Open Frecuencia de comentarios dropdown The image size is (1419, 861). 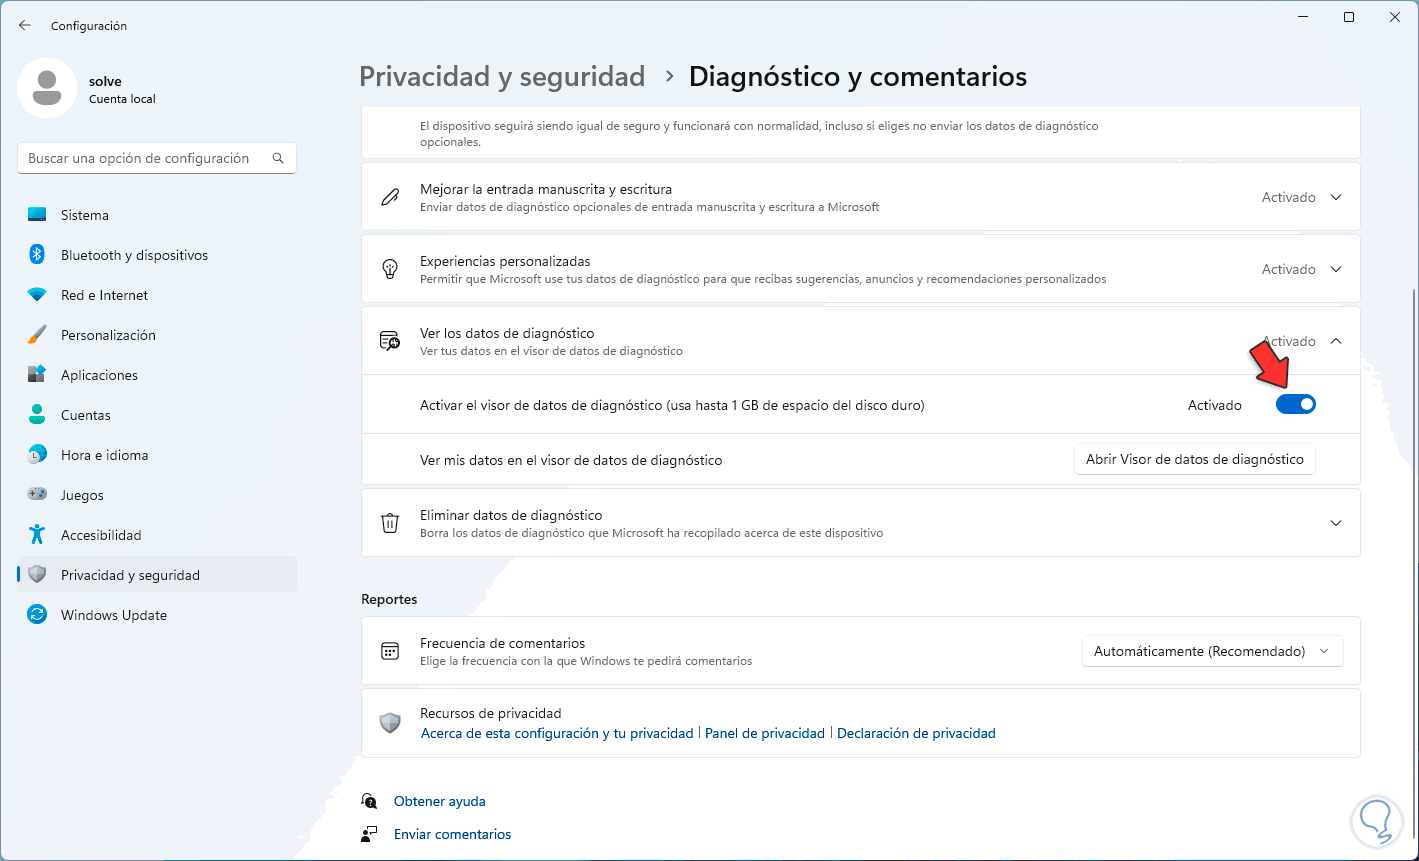1212,651
